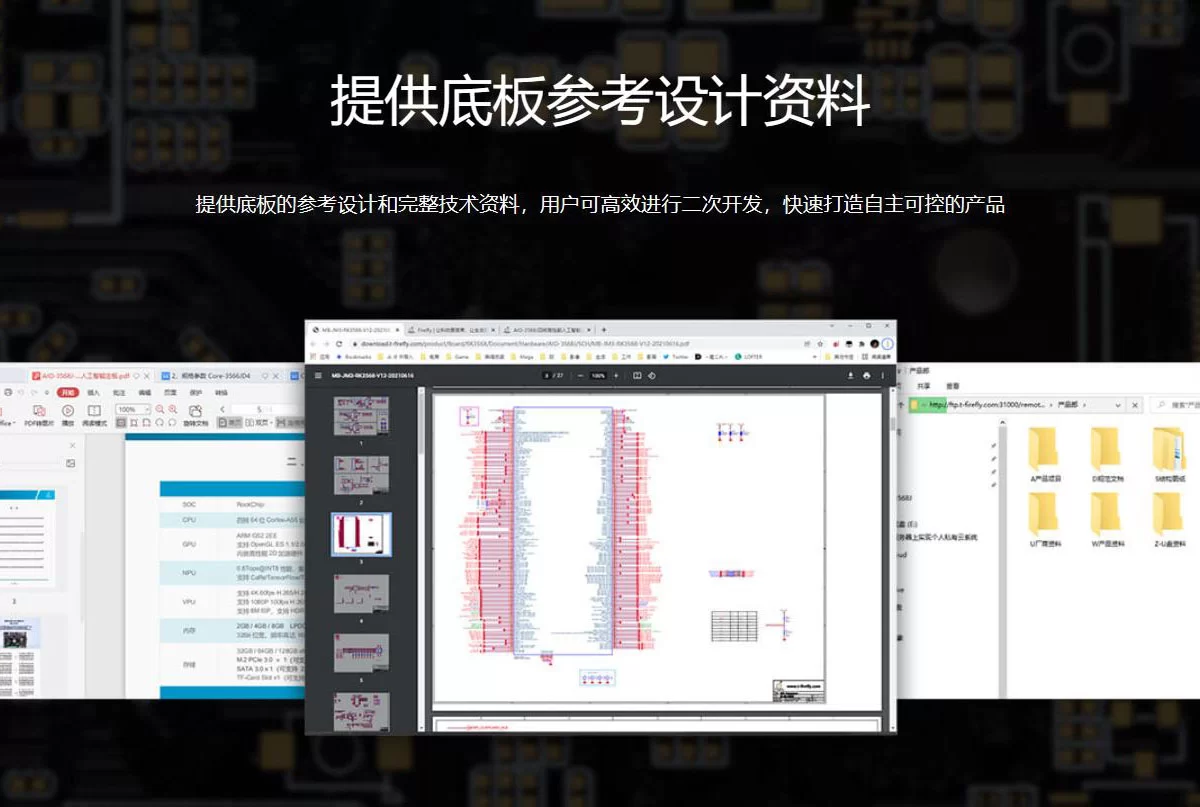Open the 查看 tab in Explorer ribbon

953,386
